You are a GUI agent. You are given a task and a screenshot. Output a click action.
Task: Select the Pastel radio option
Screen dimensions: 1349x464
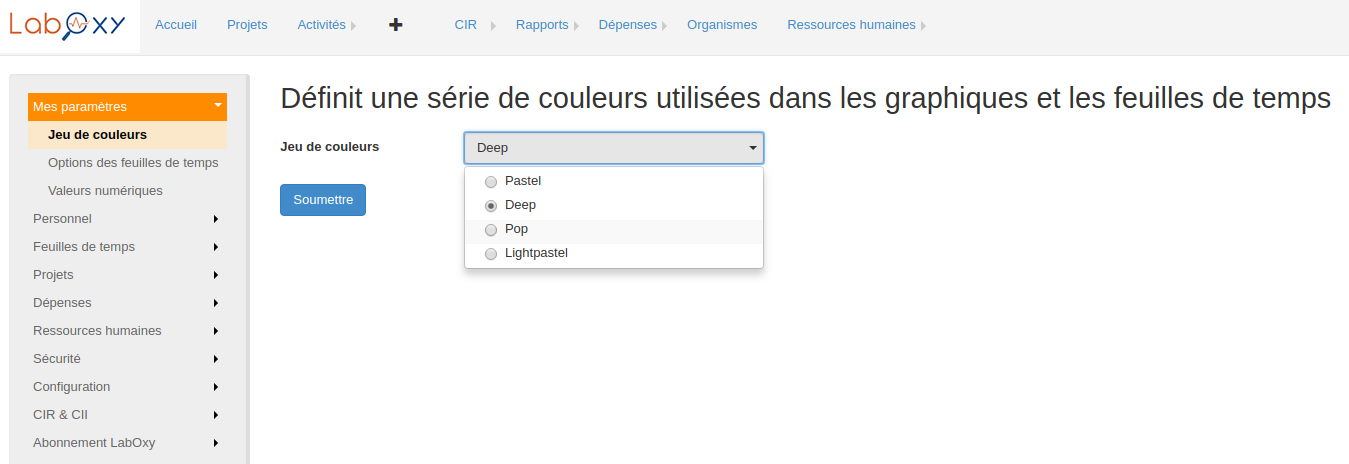pos(491,182)
